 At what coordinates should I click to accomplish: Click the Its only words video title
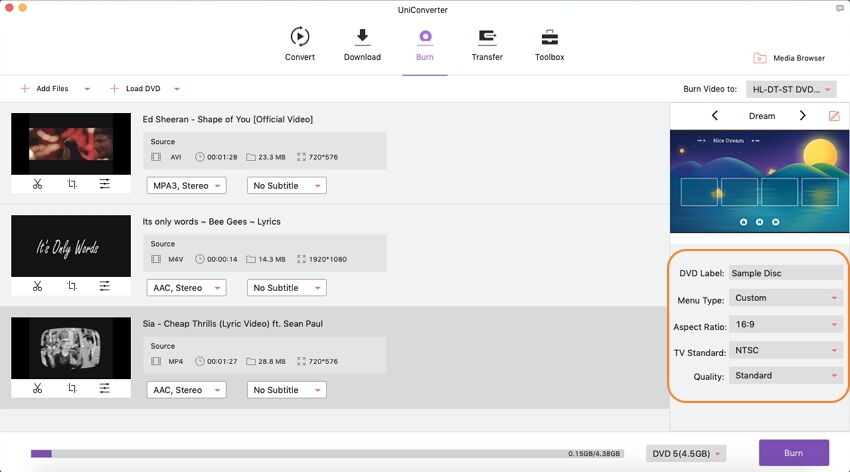211,222
